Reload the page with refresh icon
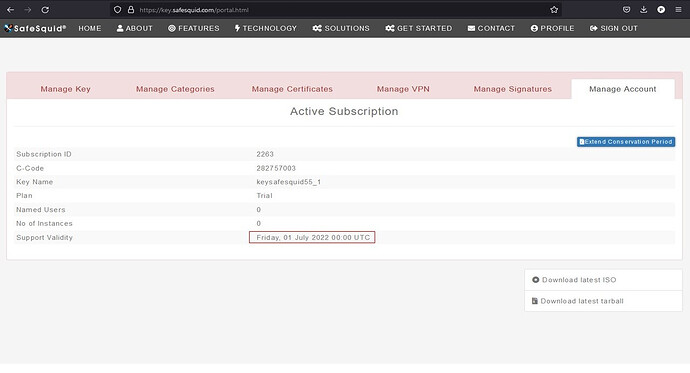 [x=45, y=10]
